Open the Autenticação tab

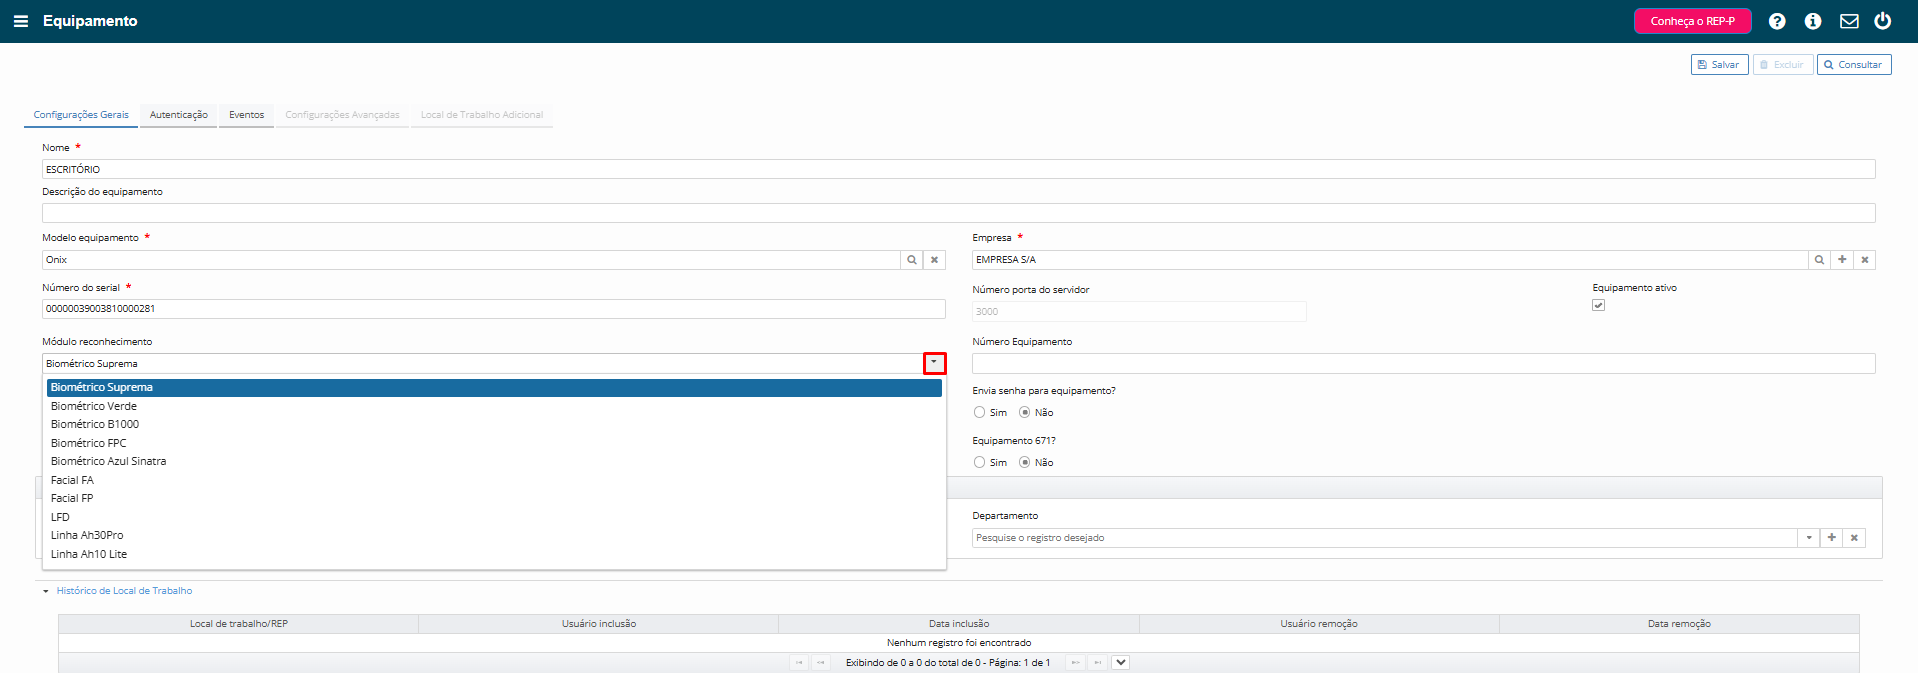179,115
